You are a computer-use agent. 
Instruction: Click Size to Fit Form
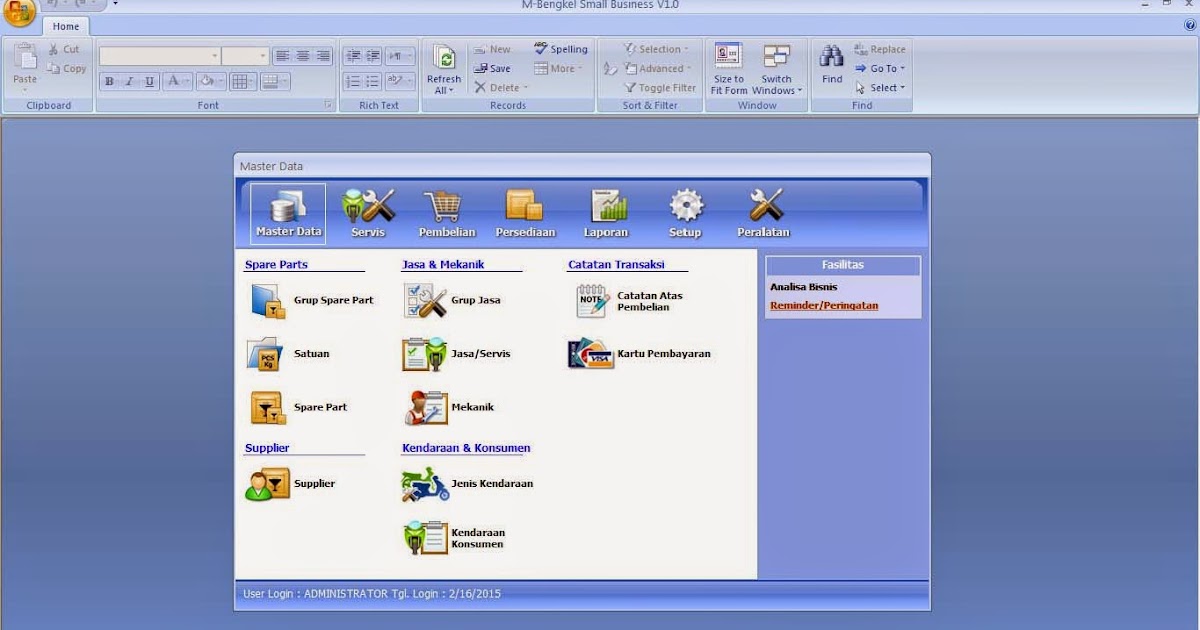[729, 69]
